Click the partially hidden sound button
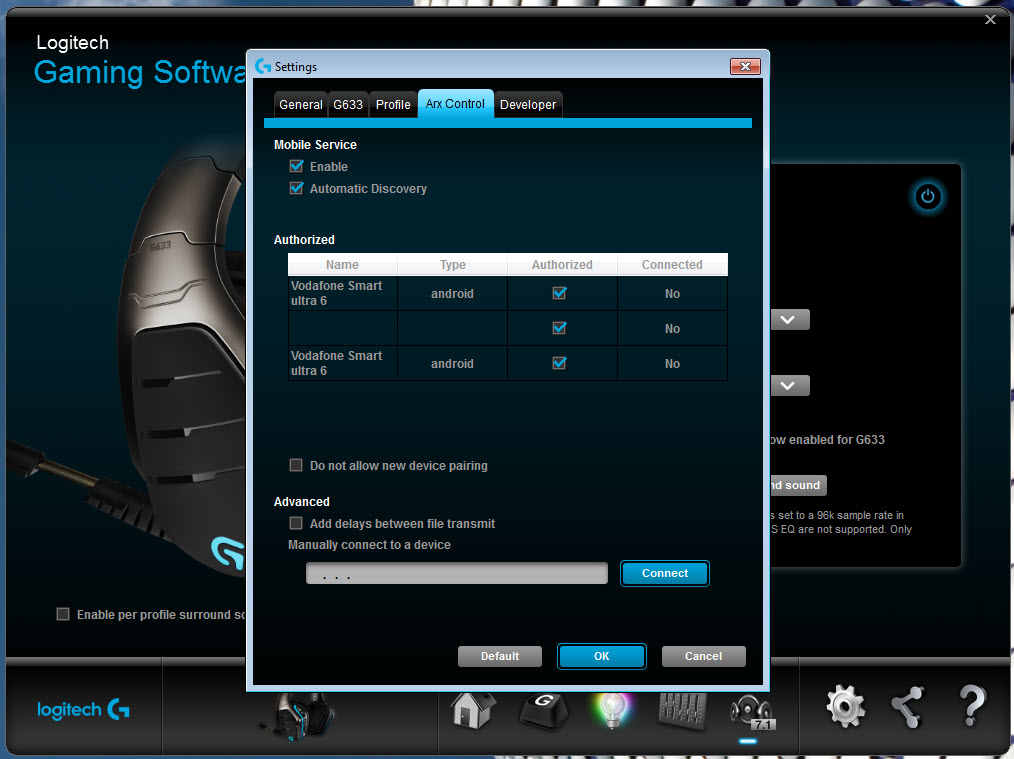Image resolution: width=1014 pixels, height=759 pixels. tap(798, 486)
